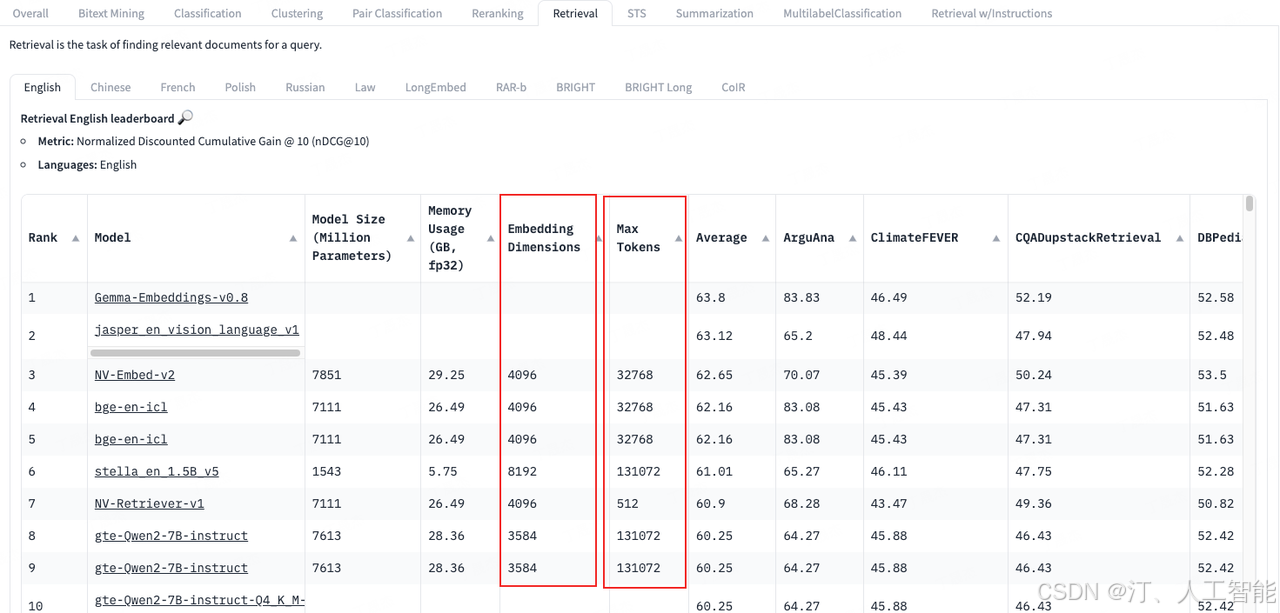
Task: Click horizontal scrollbar under jasper model cell
Action: pos(195,353)
